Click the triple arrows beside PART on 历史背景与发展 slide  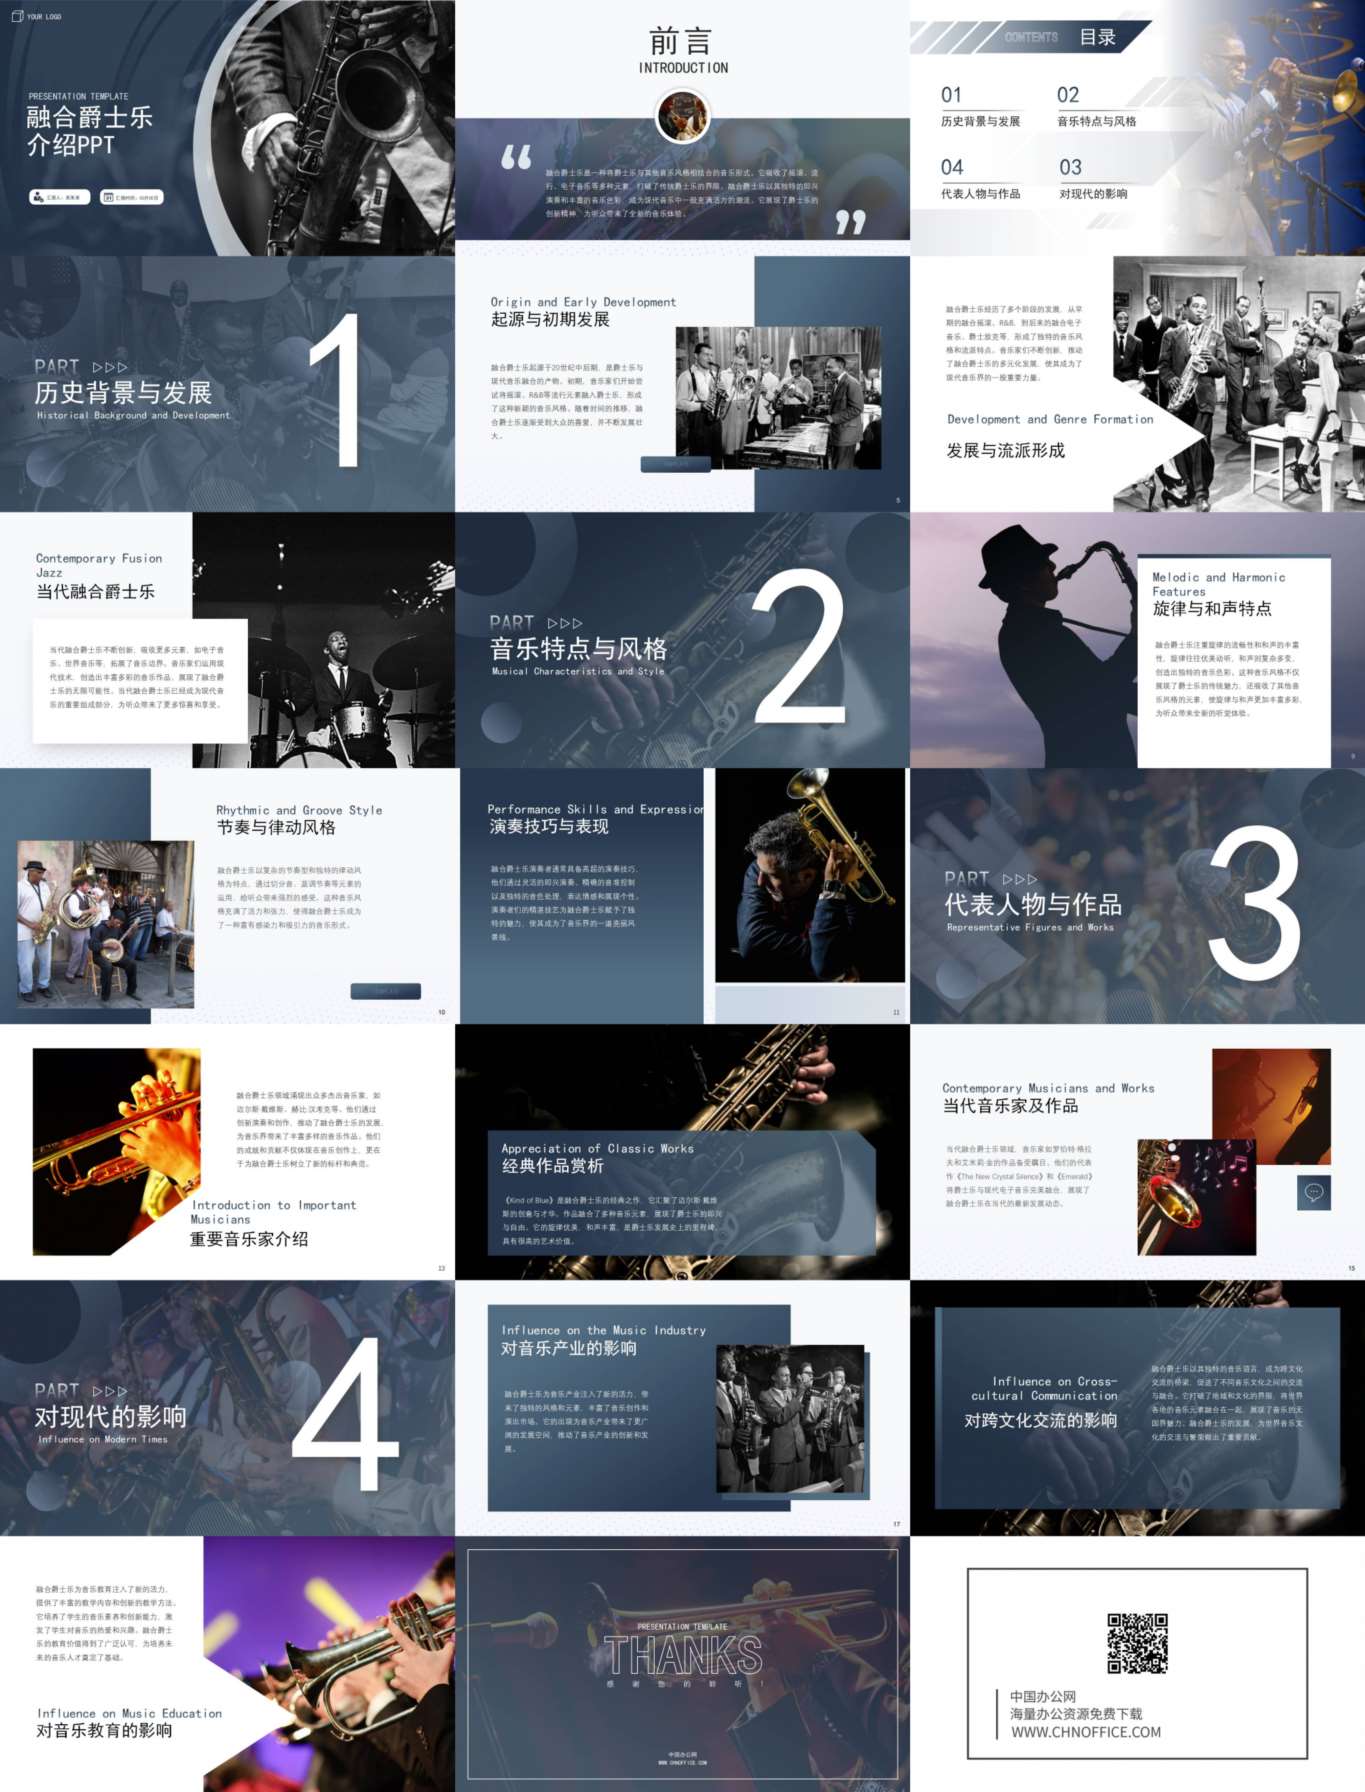109,367
